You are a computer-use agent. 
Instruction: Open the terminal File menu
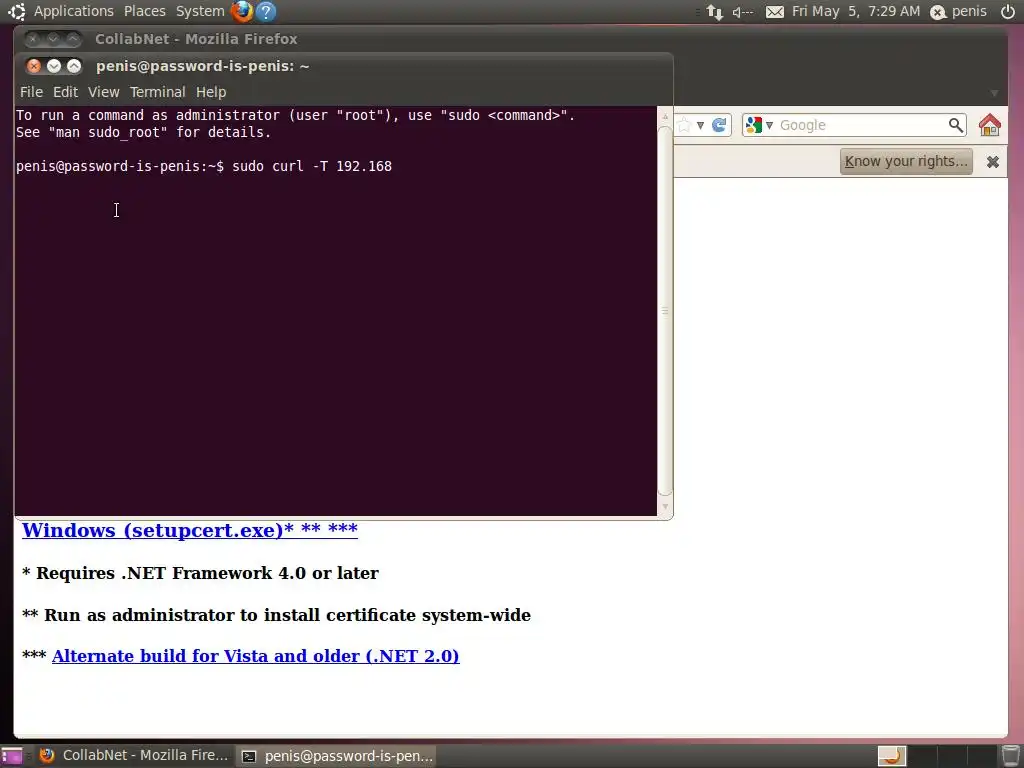tap(31, 92)
